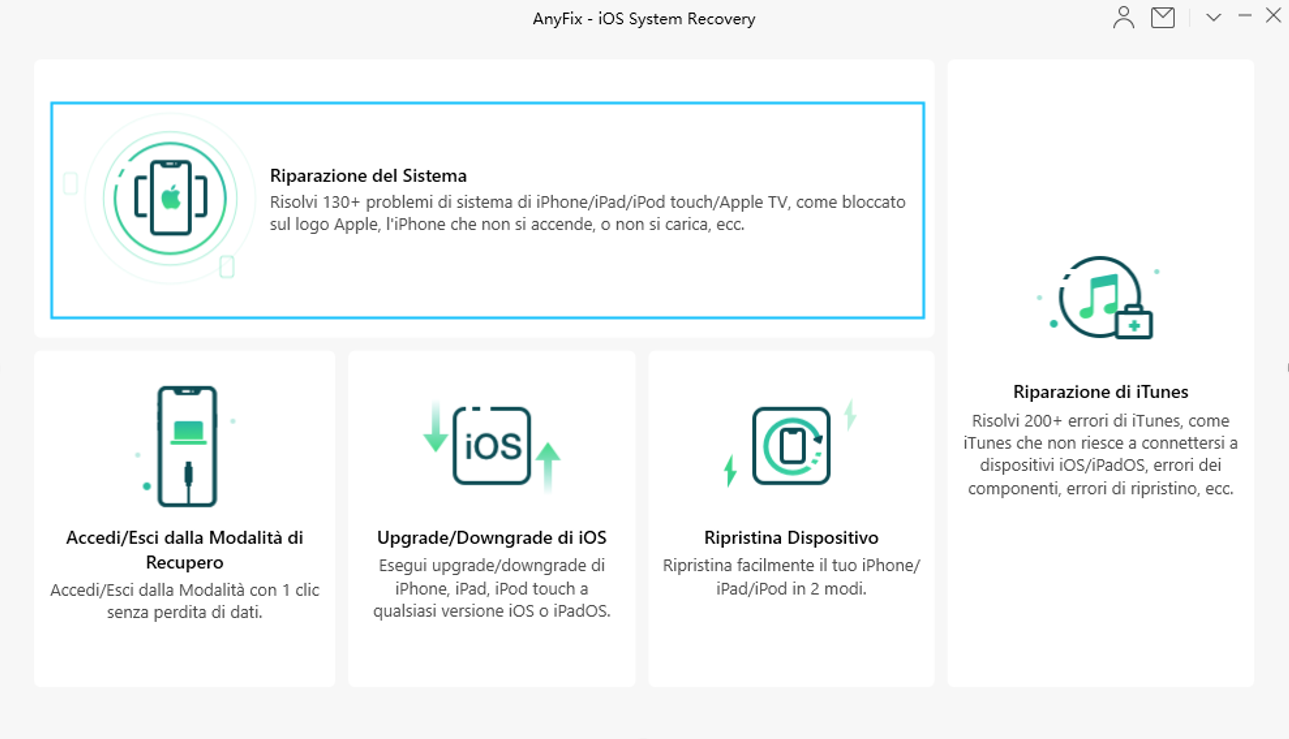Click the System Repair phone icon
The height and width of the screenshot is (739, 1289).
(x=170, y=198)
